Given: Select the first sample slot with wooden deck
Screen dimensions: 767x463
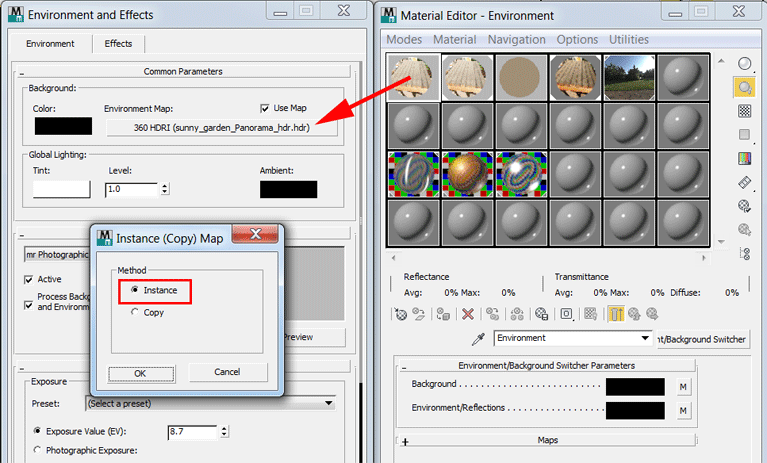Looking at the screenshot, I should tap(413, 77).
